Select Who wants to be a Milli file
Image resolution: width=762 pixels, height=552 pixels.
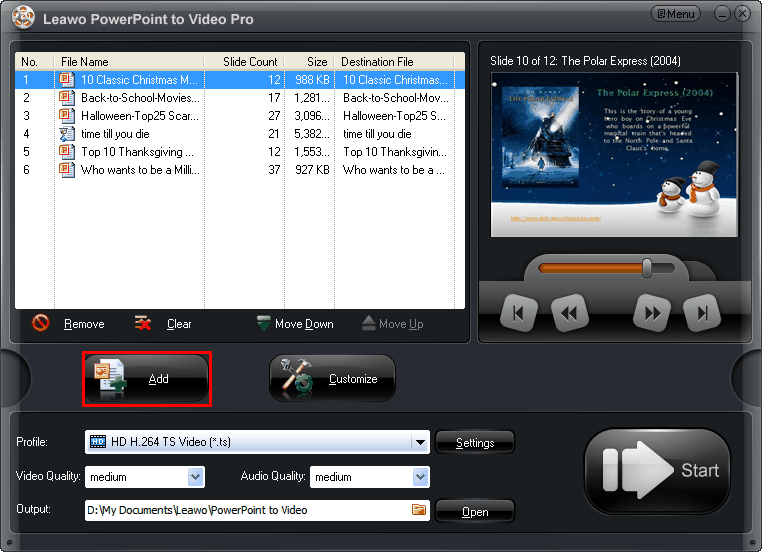[240, 170]
